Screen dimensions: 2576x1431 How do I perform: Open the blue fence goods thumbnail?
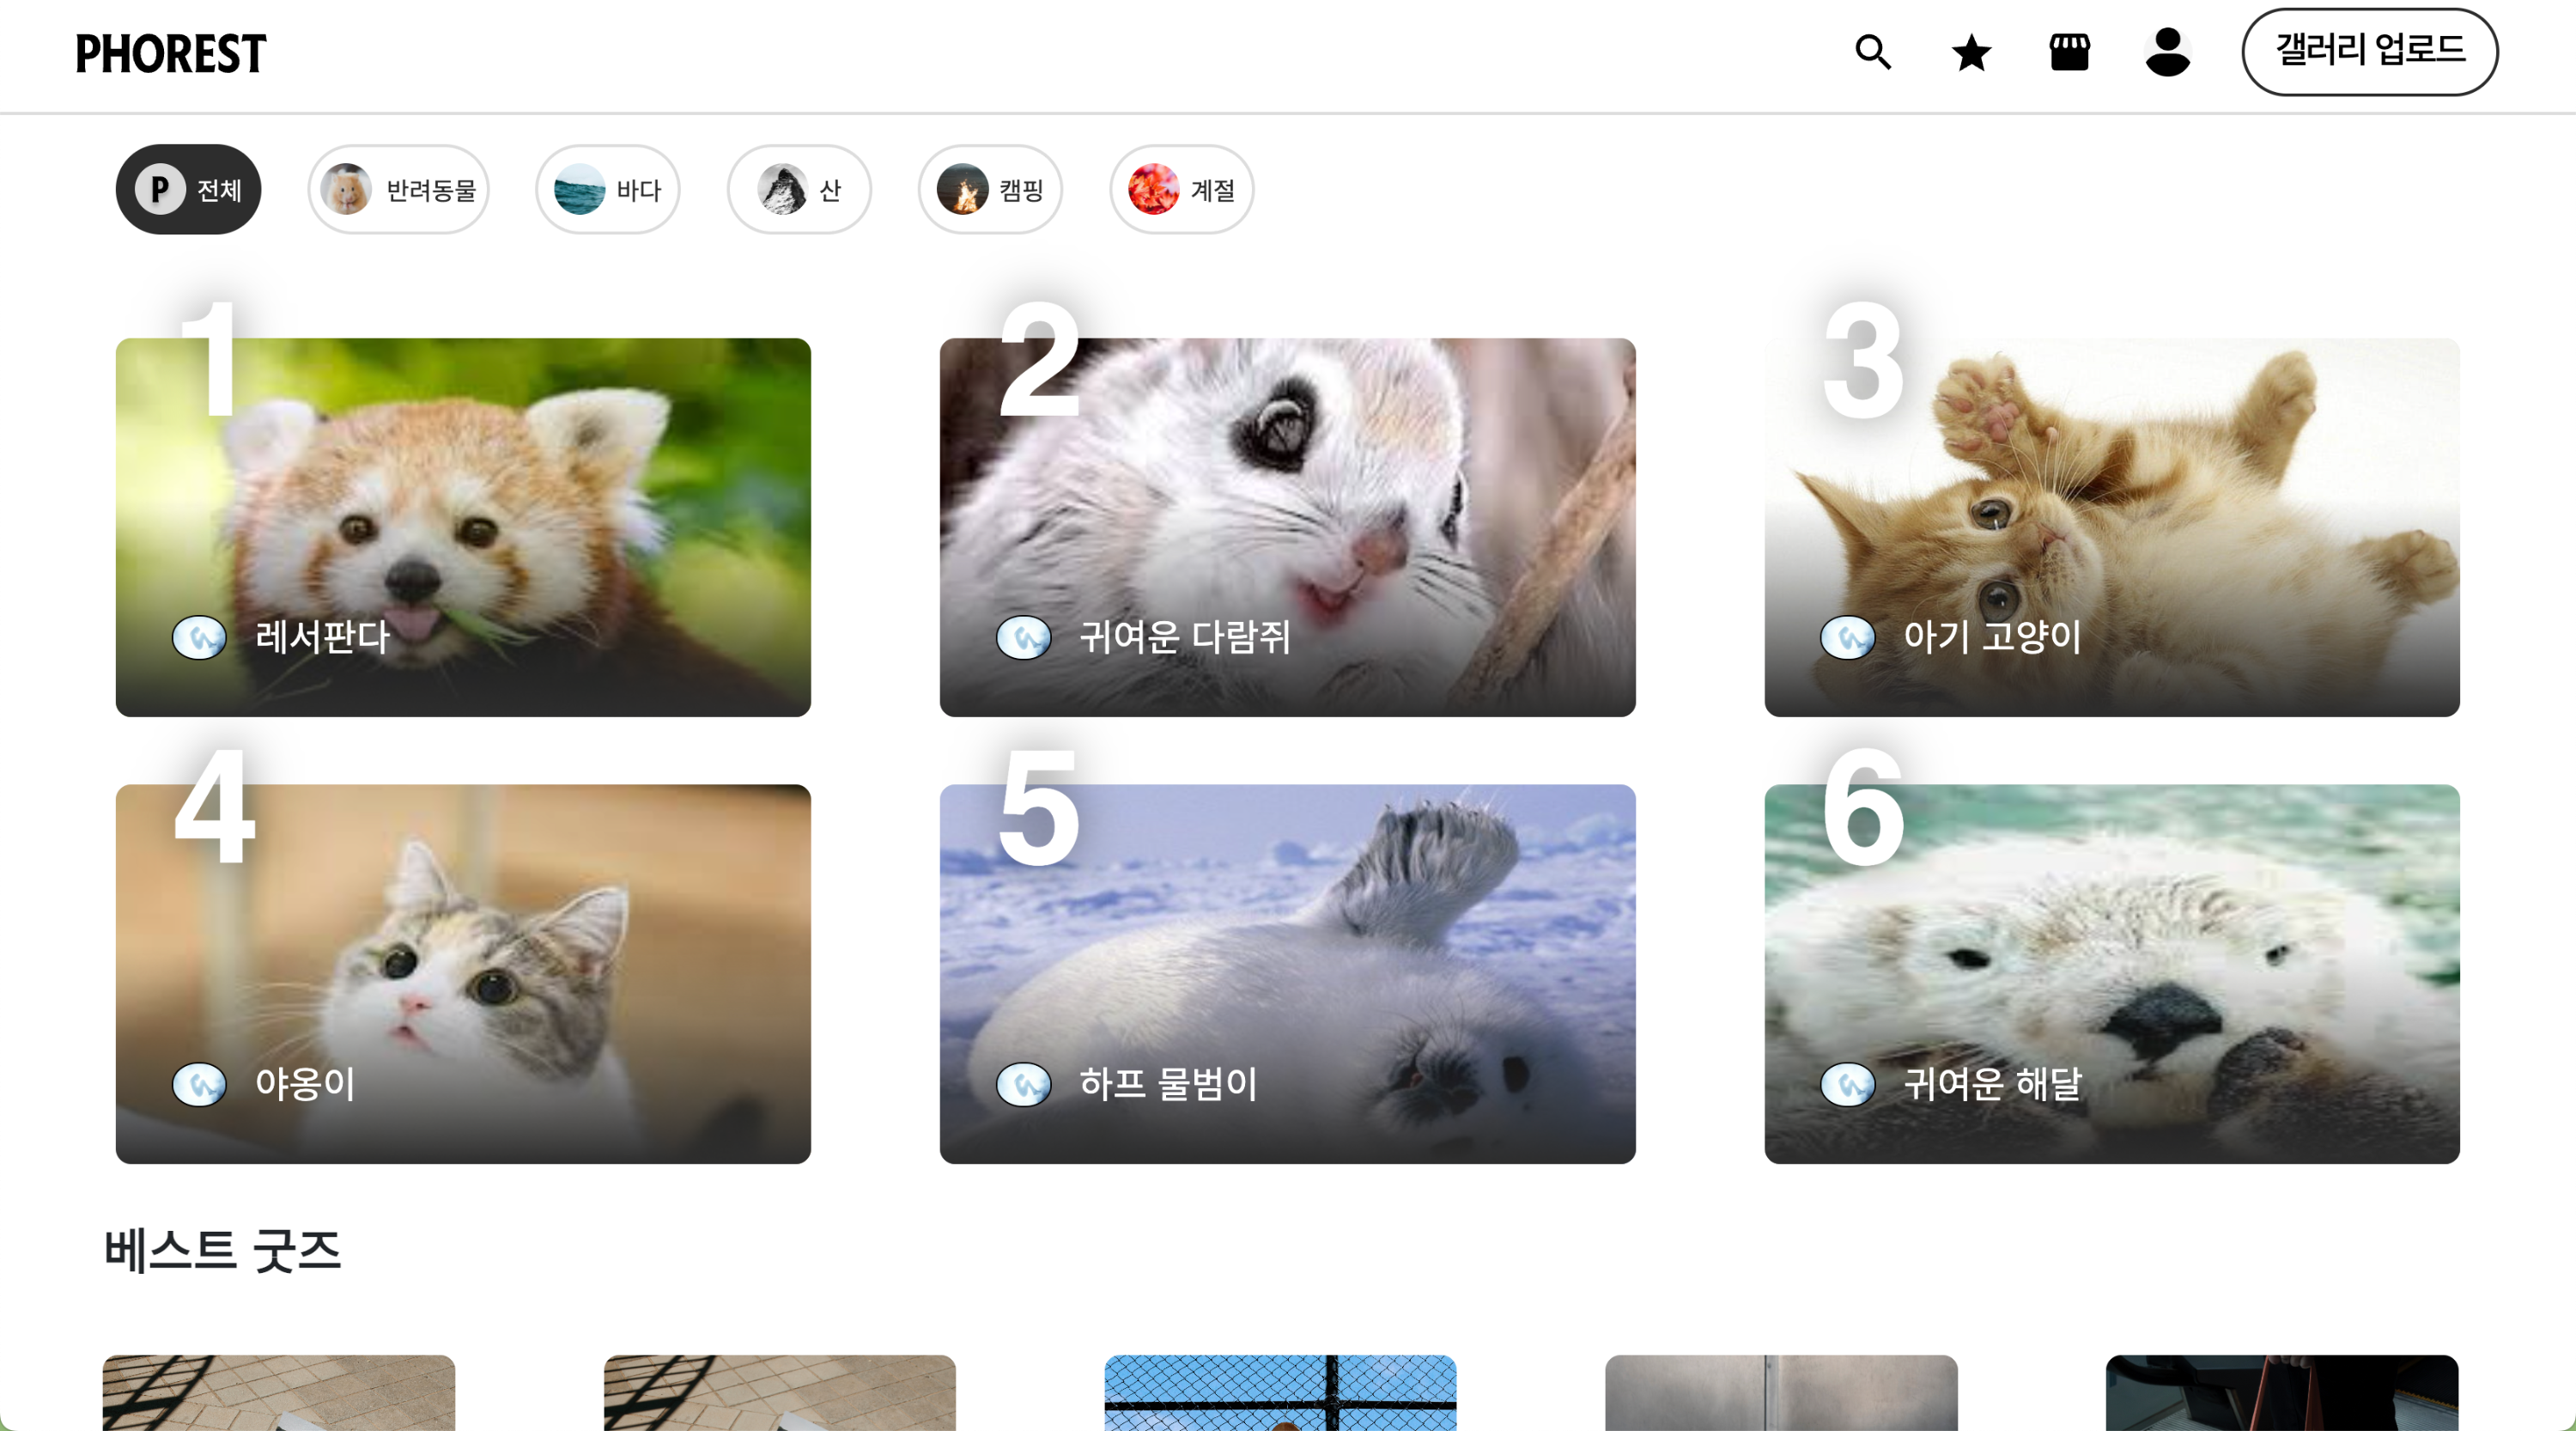[1280, 1392]
